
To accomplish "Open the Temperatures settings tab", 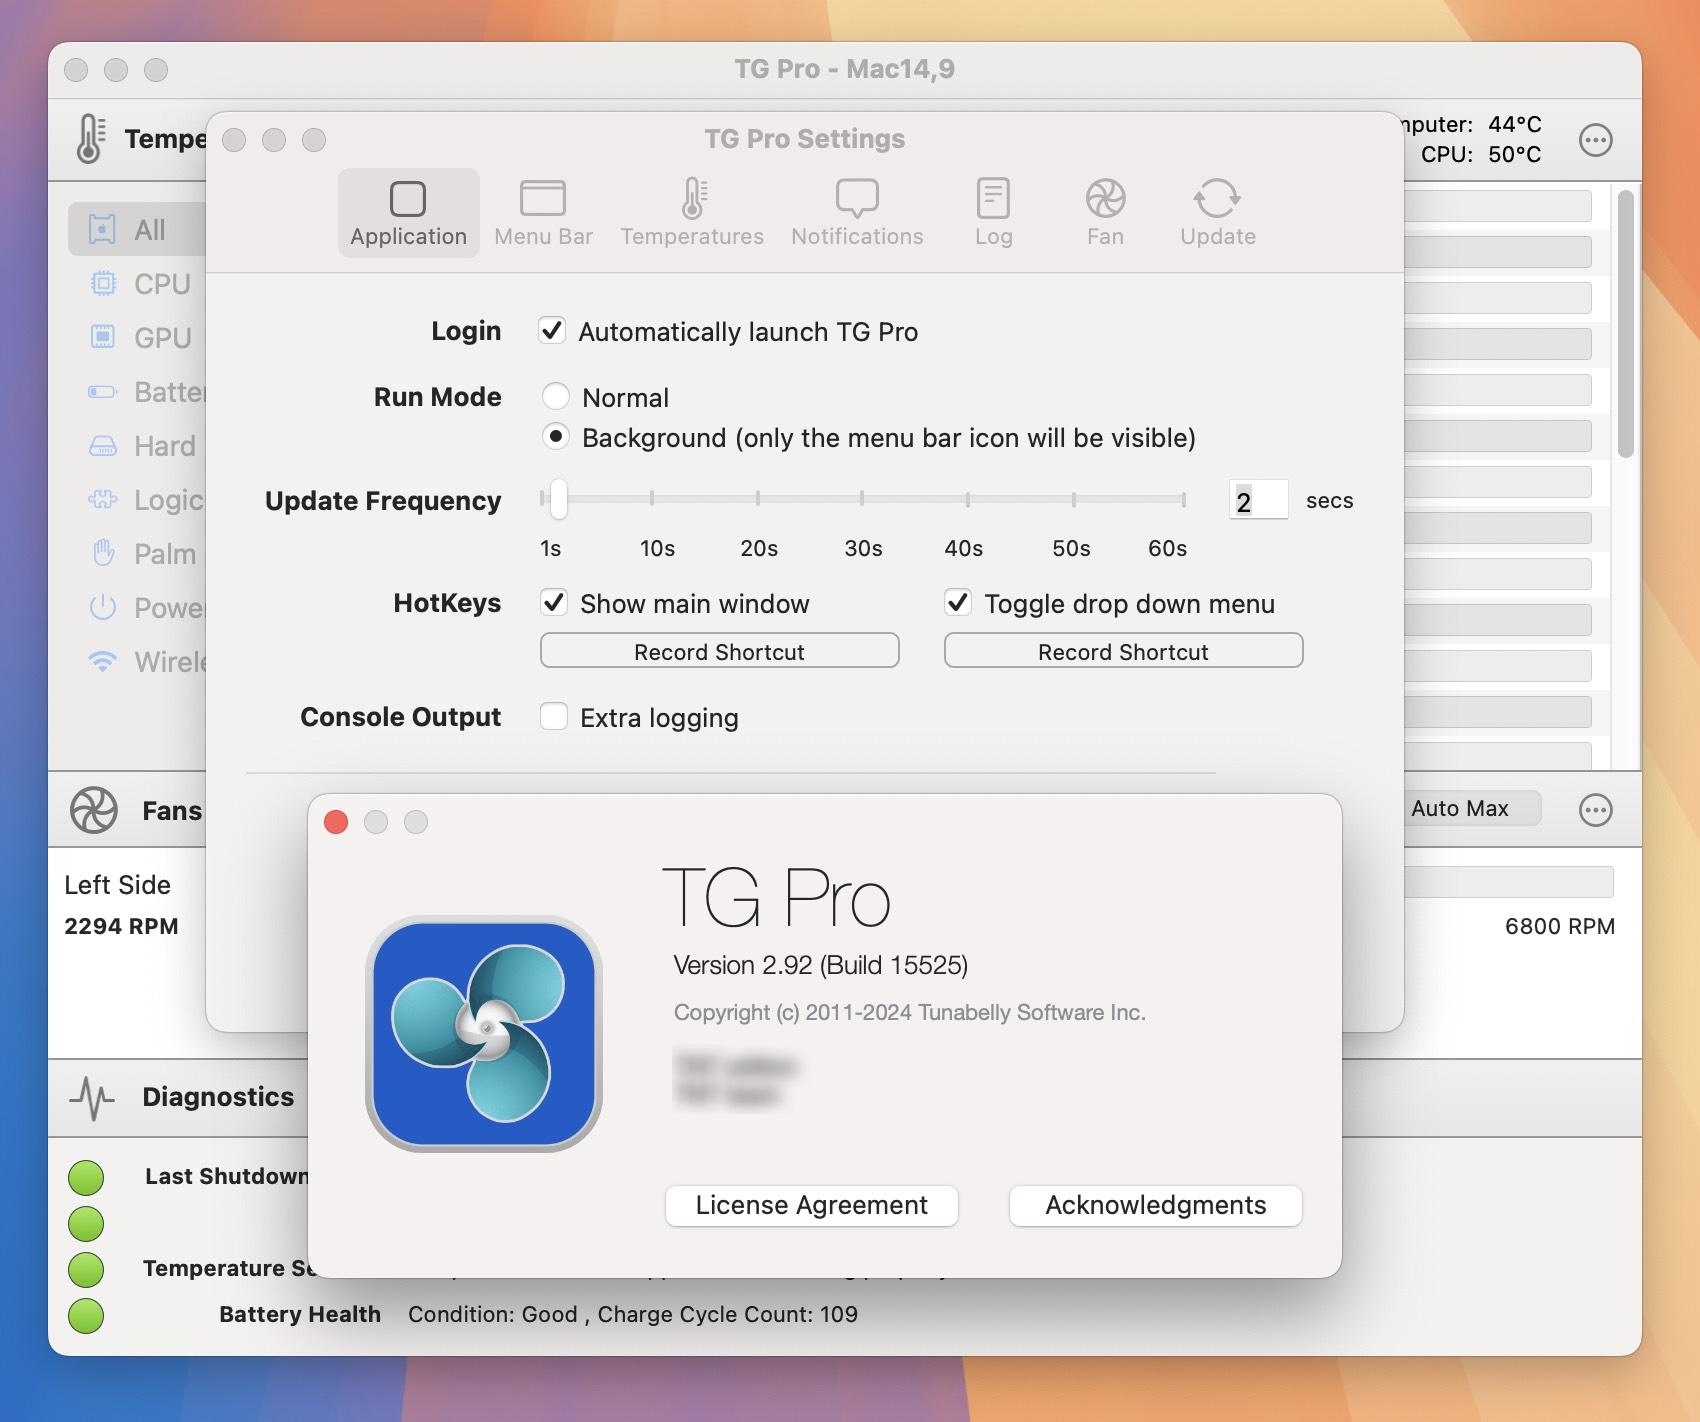I will point(692,213).
